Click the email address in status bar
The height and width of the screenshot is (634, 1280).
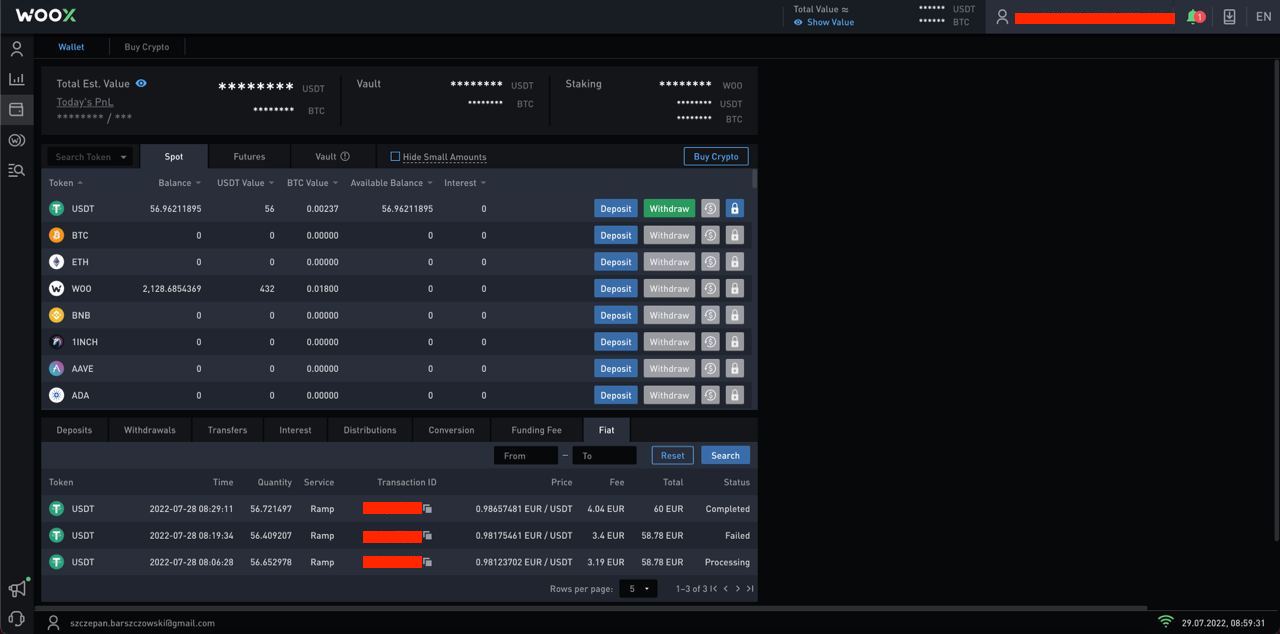tap(142, 623)
